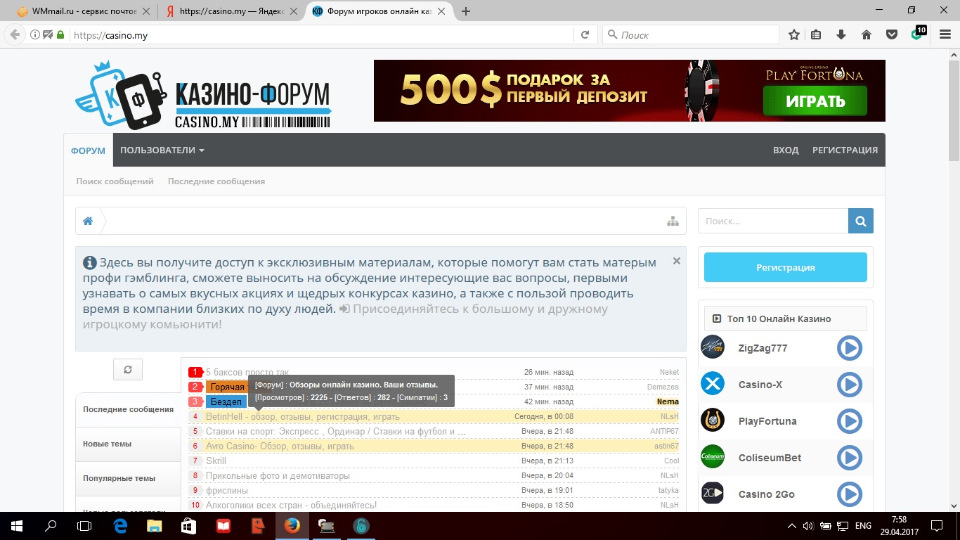The width and height of the screenshot is (960, 540).
Task: Switch to the Яндекс casino.my tab
Action: [231, 11]
